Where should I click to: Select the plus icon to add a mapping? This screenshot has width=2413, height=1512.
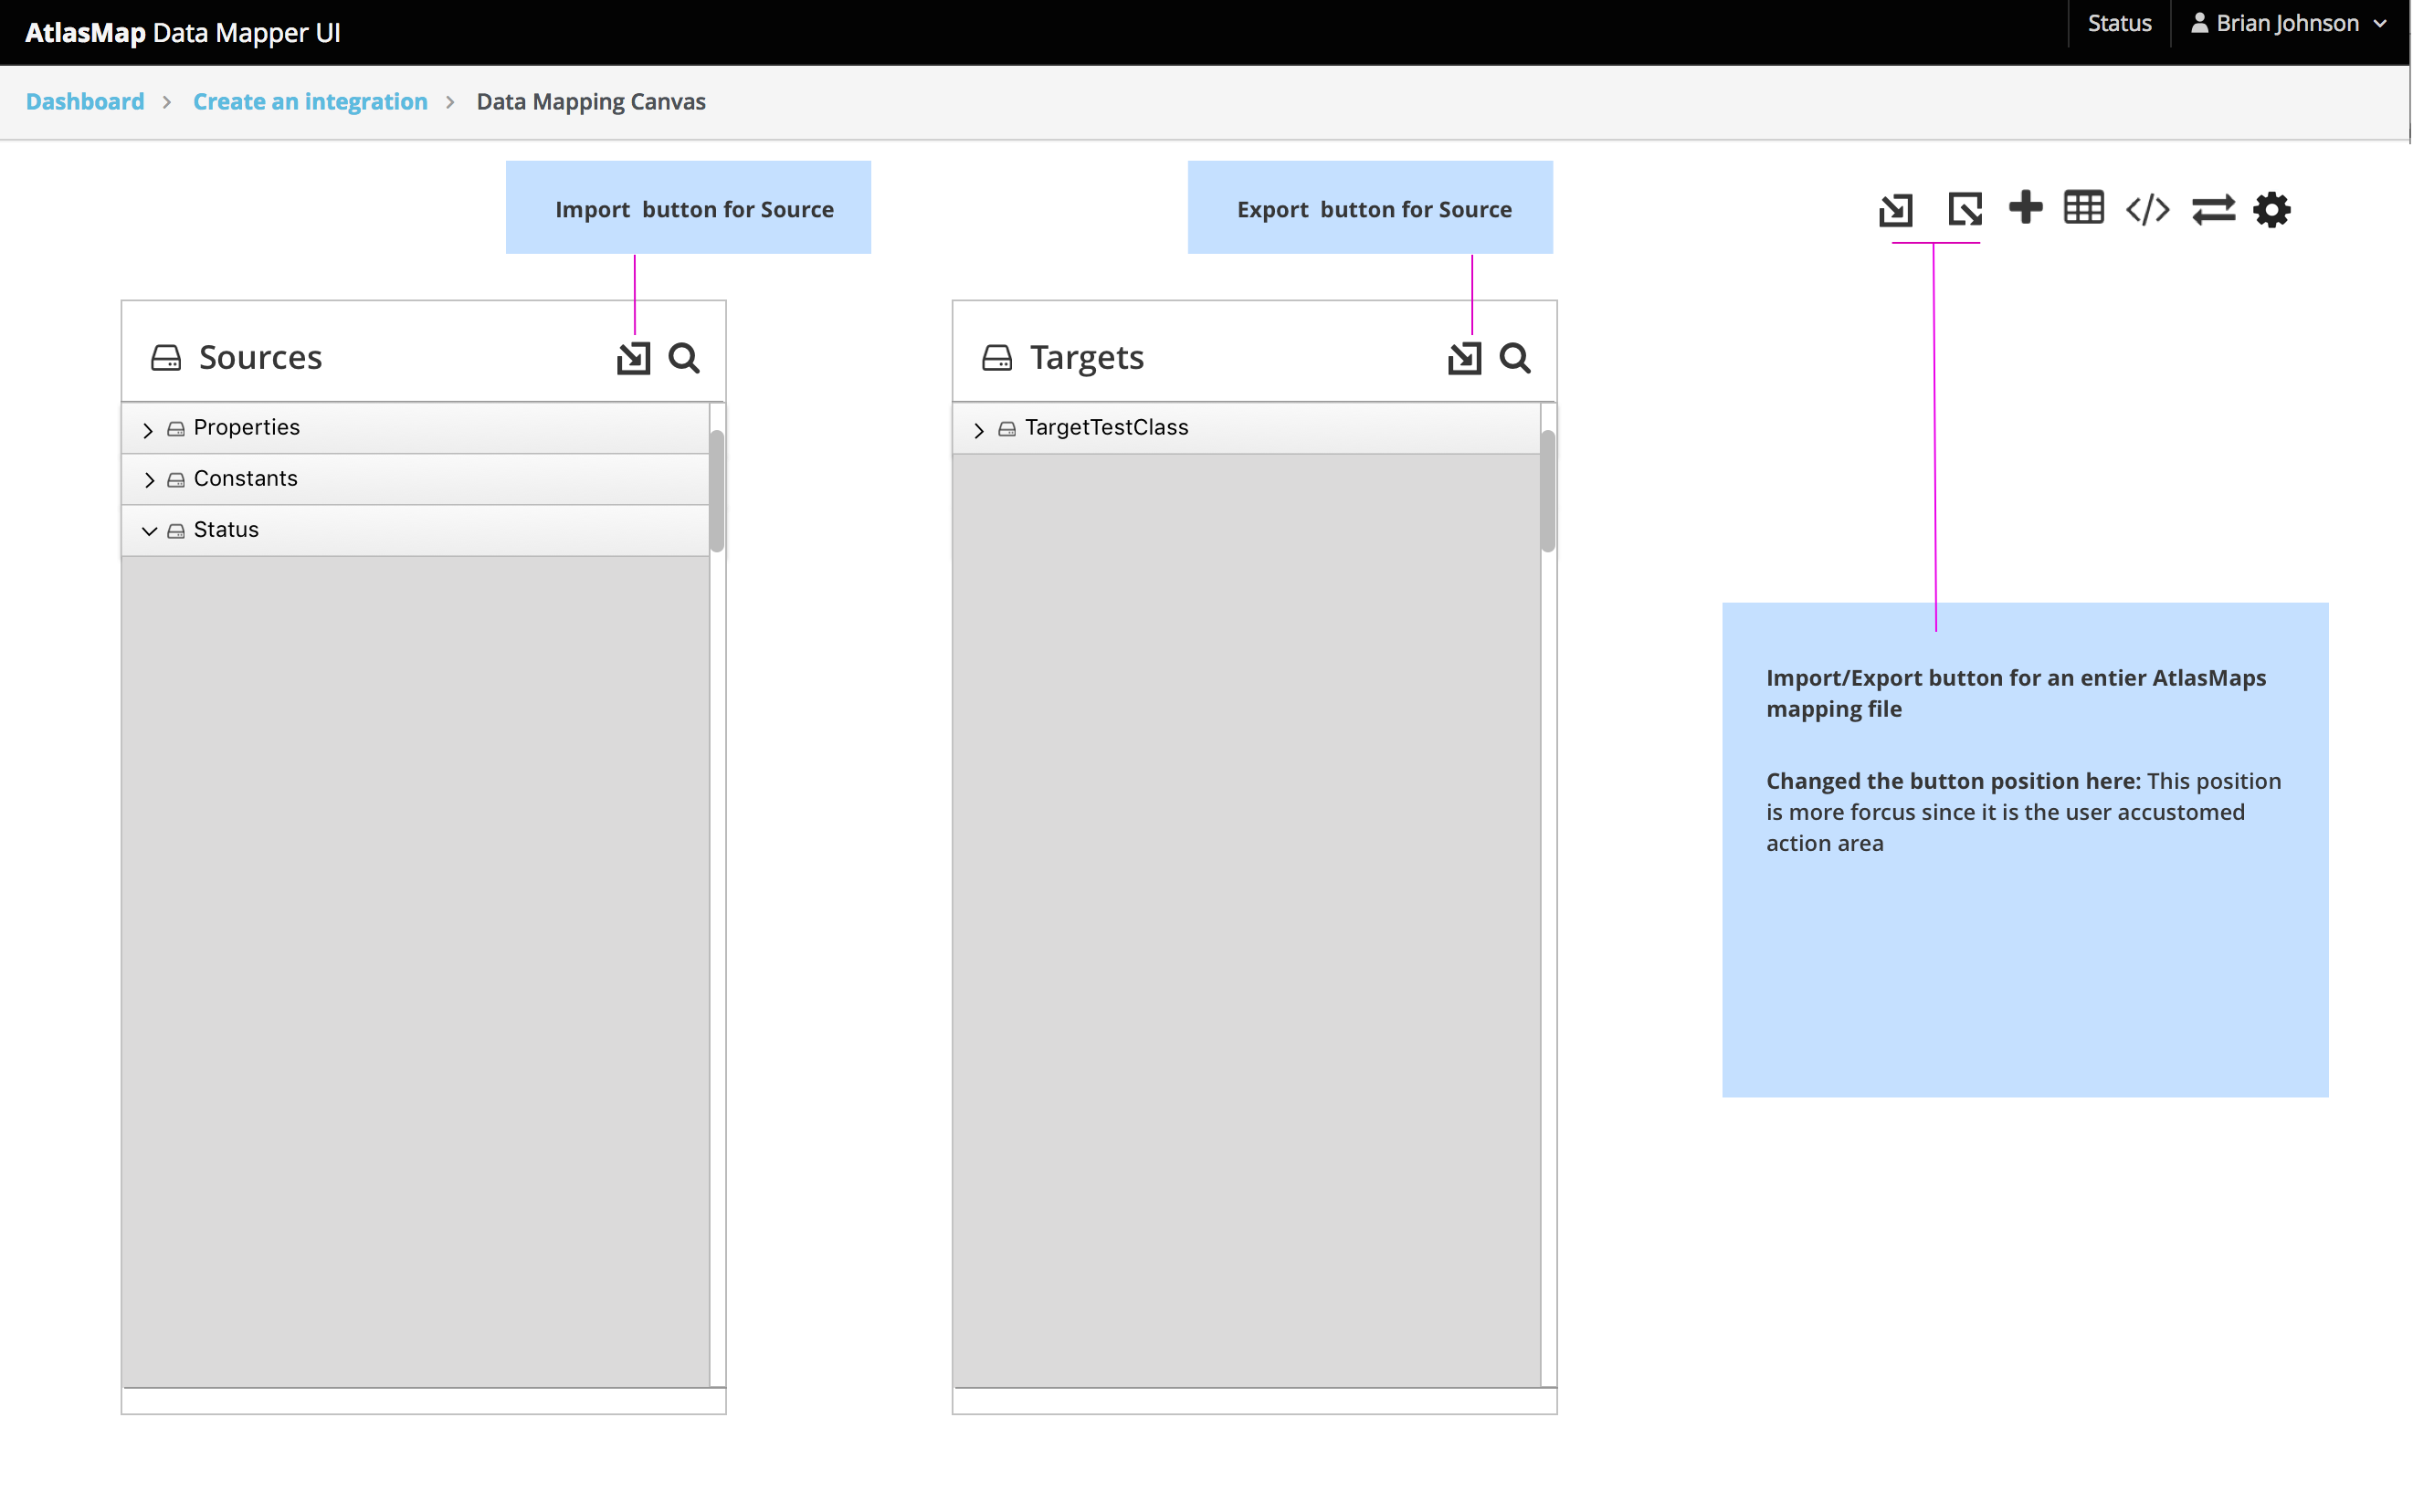click(2026, 209)
